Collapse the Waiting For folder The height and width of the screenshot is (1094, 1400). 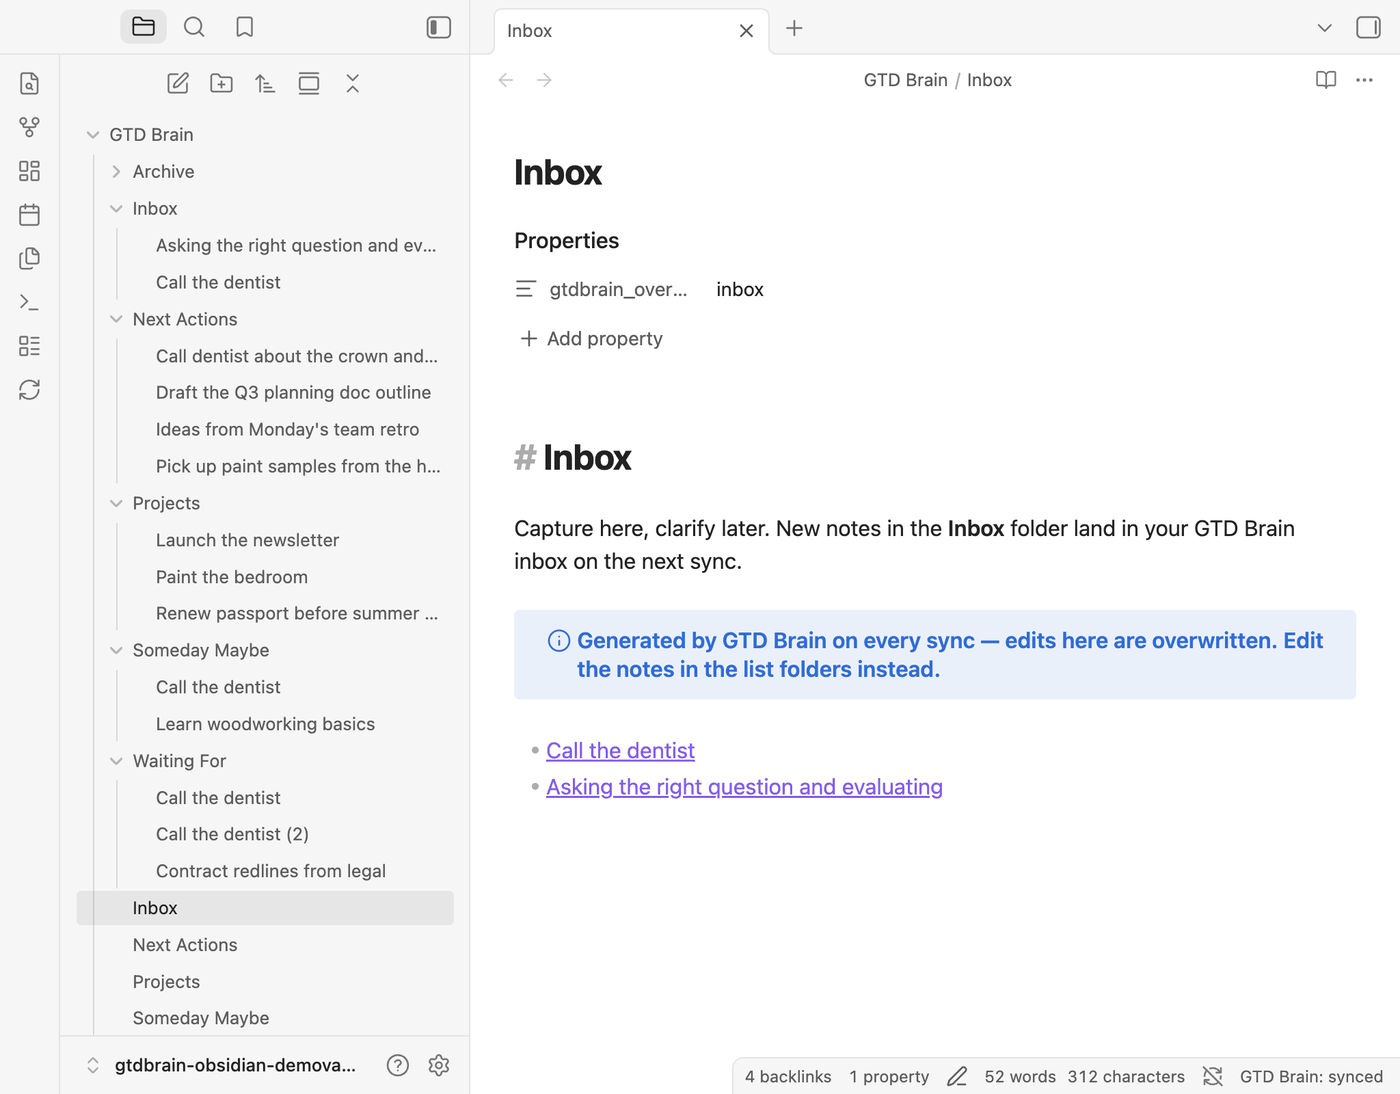pos(116,761)
